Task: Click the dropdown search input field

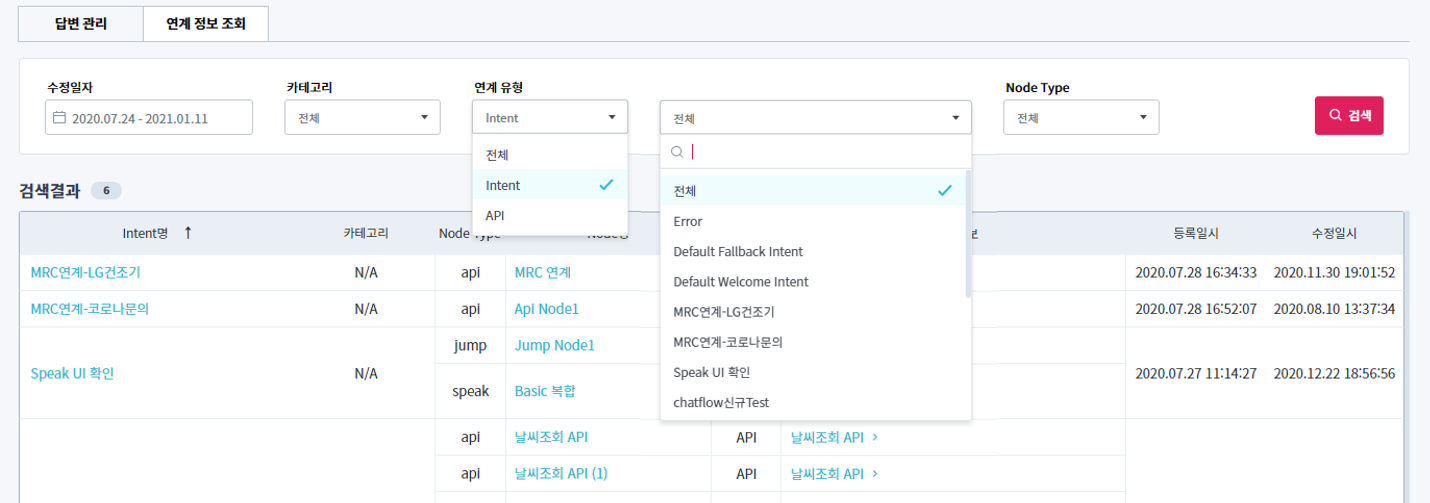Action: click(x=825, y=152)
